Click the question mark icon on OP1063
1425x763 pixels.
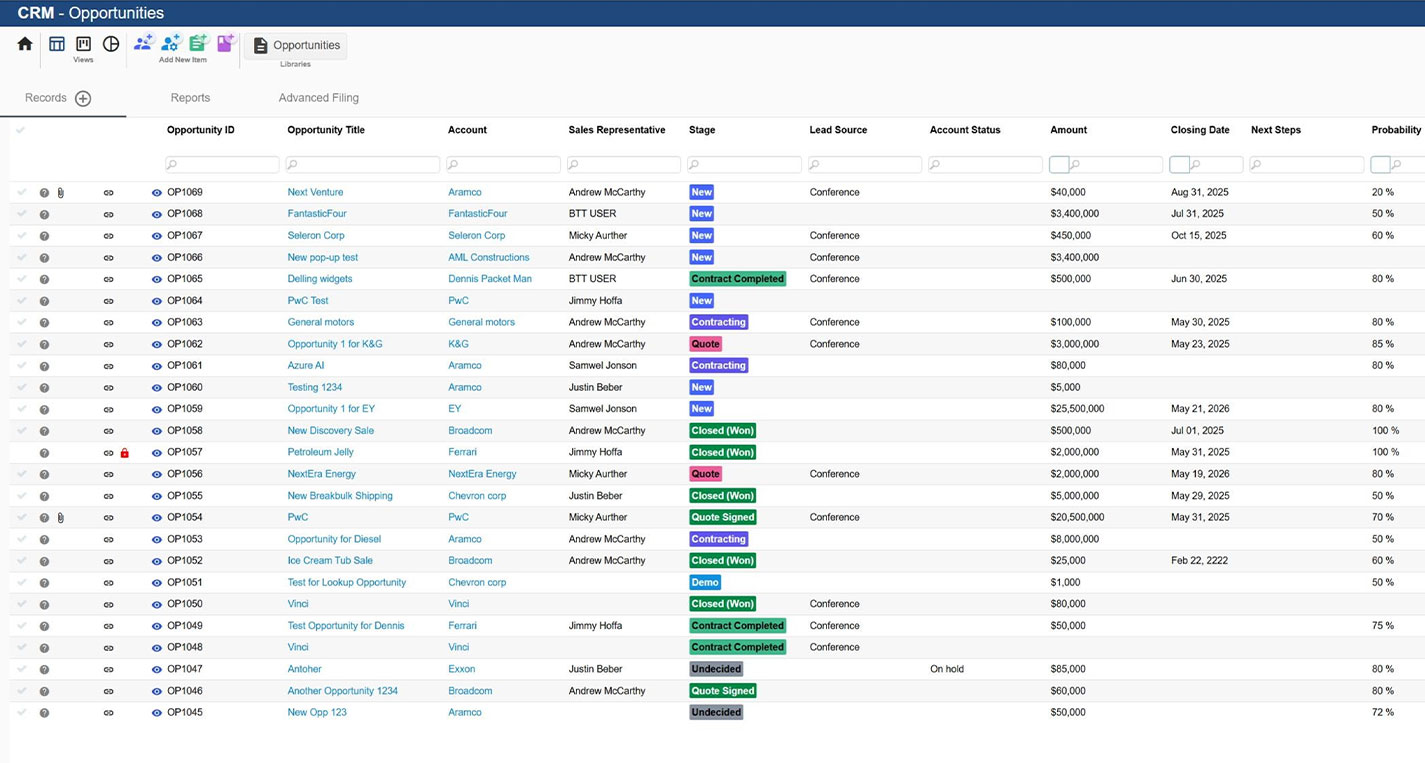(x=44, y=323)
